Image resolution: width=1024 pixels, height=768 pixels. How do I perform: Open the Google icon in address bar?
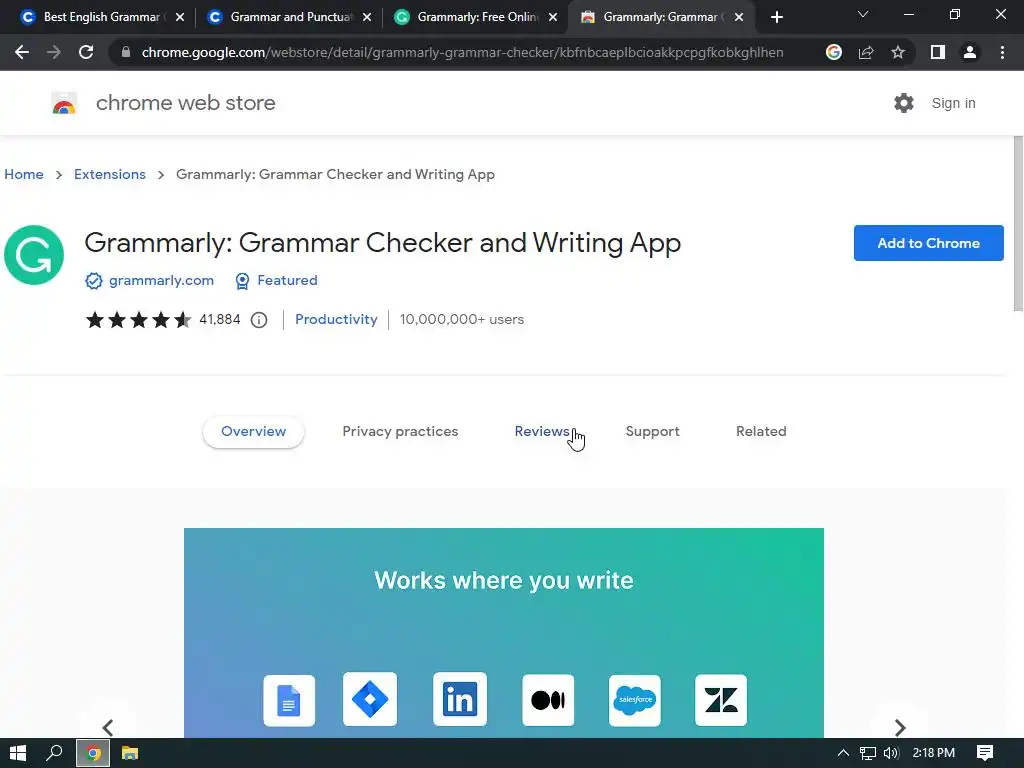coord(833,52)
